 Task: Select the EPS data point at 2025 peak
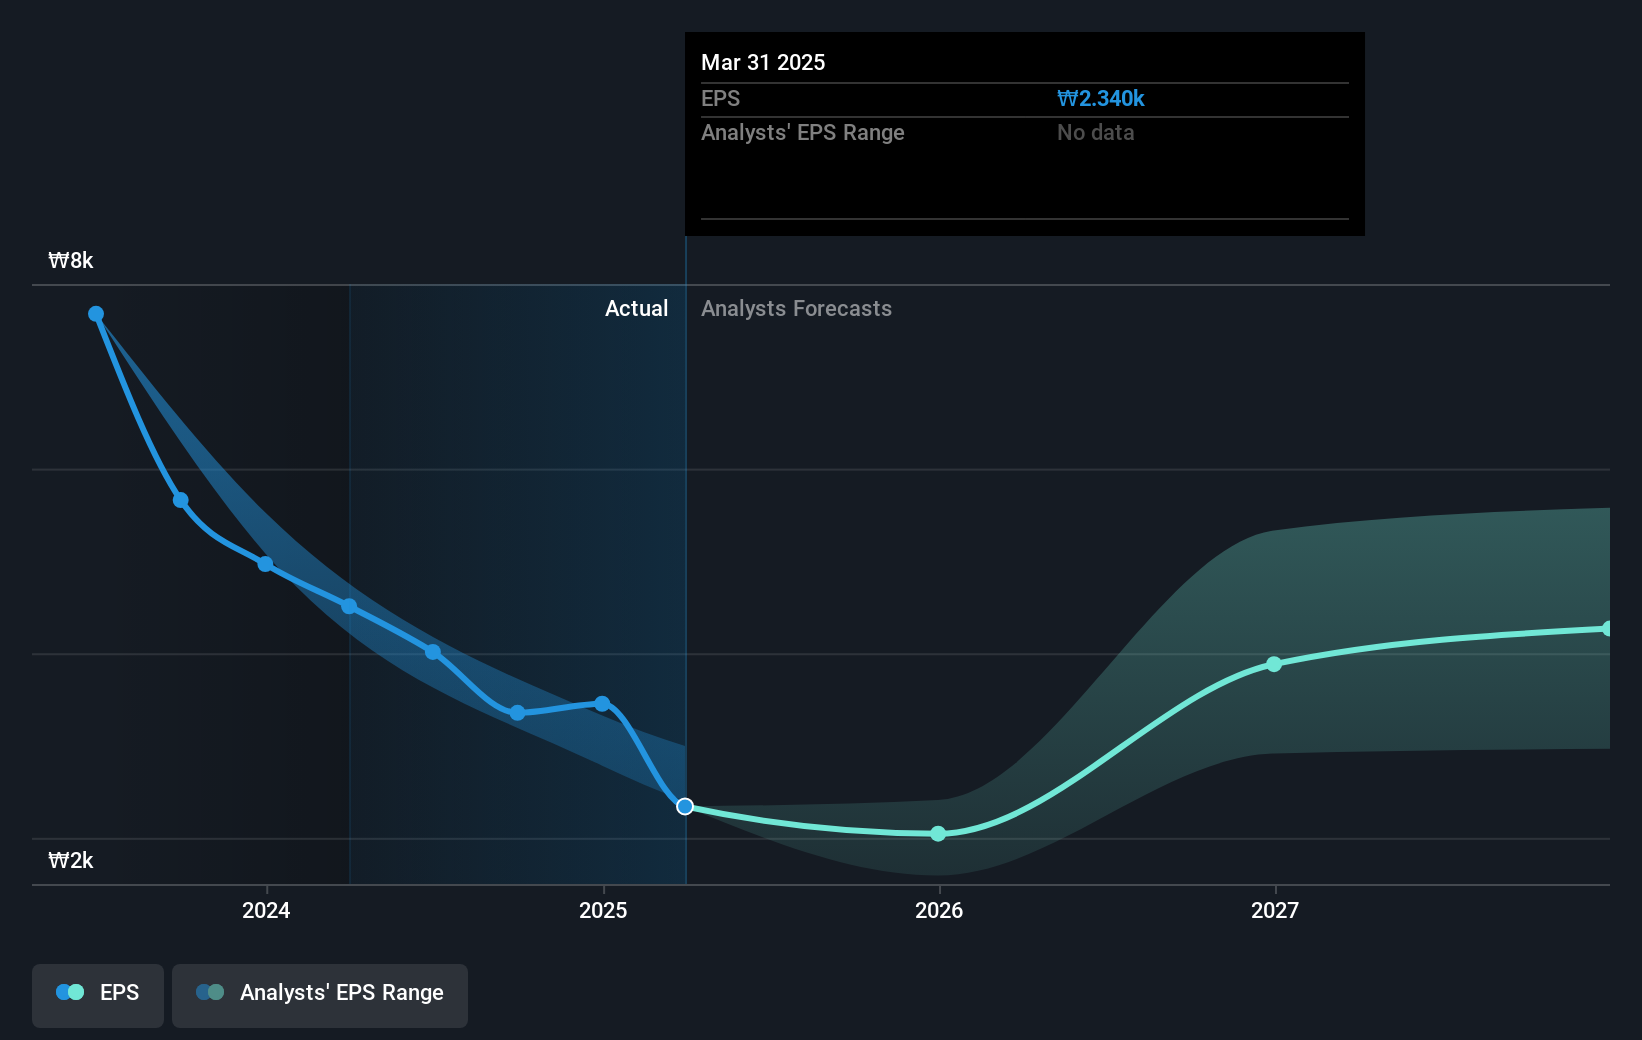pyautogui.click(x=602, y=704)
